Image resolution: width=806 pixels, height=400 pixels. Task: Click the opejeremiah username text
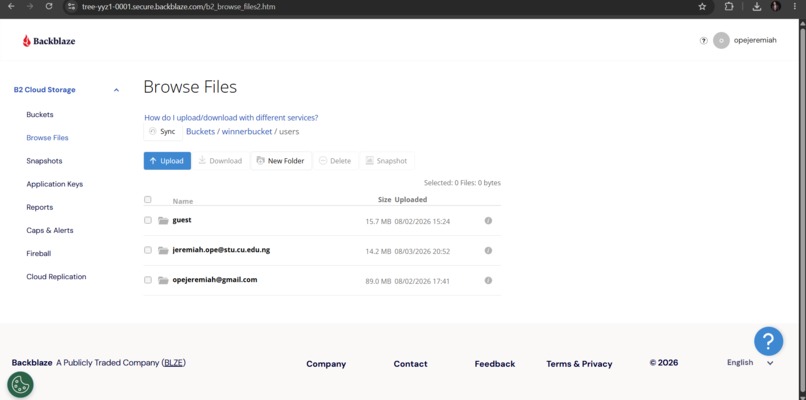pyautogui.click(x=755, y=41)
